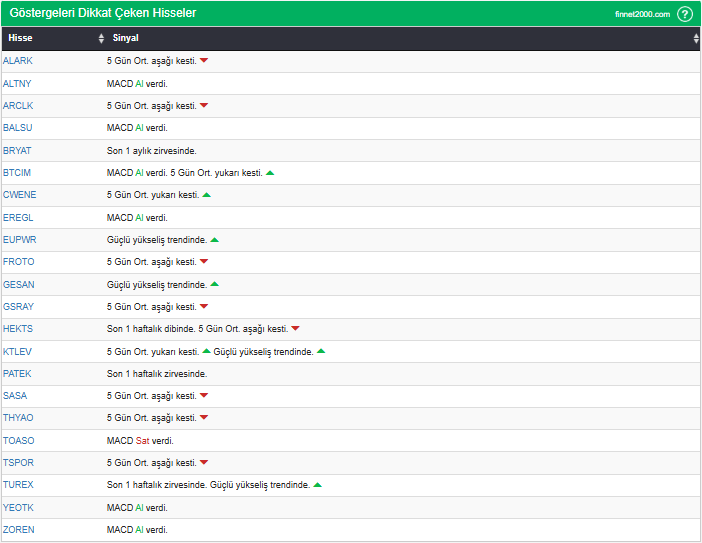702x543 pixels.
Task: Click the red down arrow in ARCLK row
Action: click(204, 106)
